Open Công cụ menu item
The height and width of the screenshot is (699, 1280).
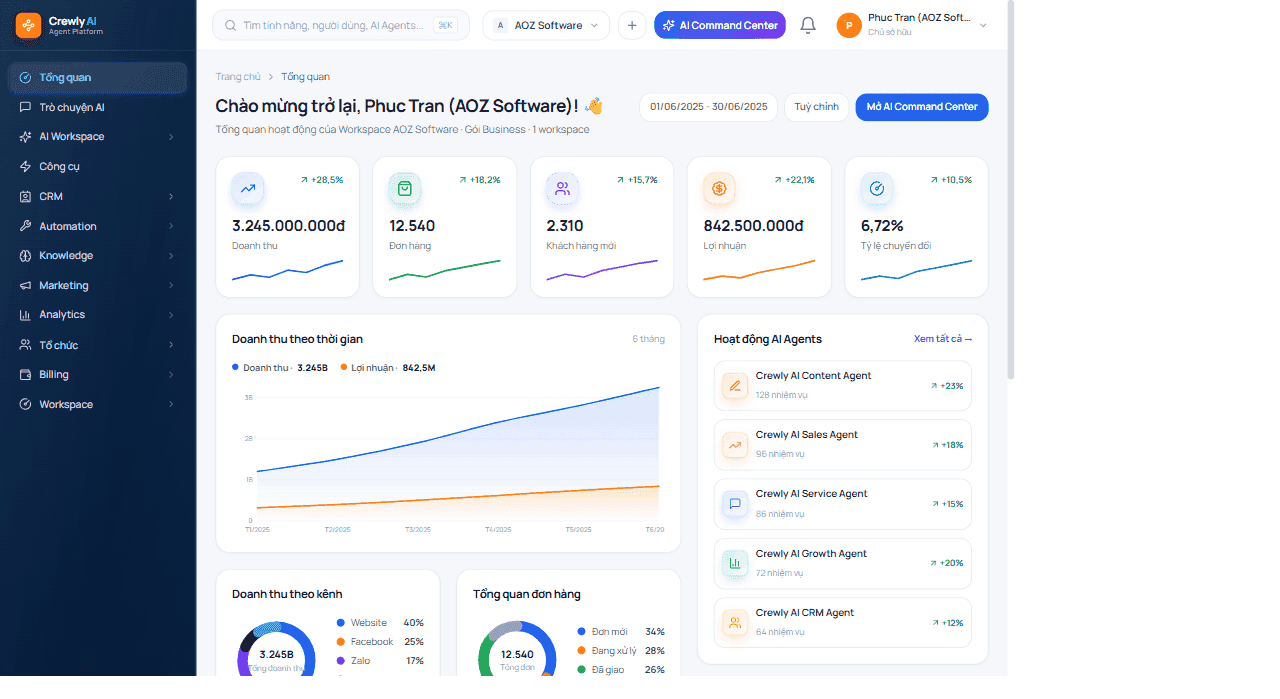pyautogui.click(x=97, y=167)
